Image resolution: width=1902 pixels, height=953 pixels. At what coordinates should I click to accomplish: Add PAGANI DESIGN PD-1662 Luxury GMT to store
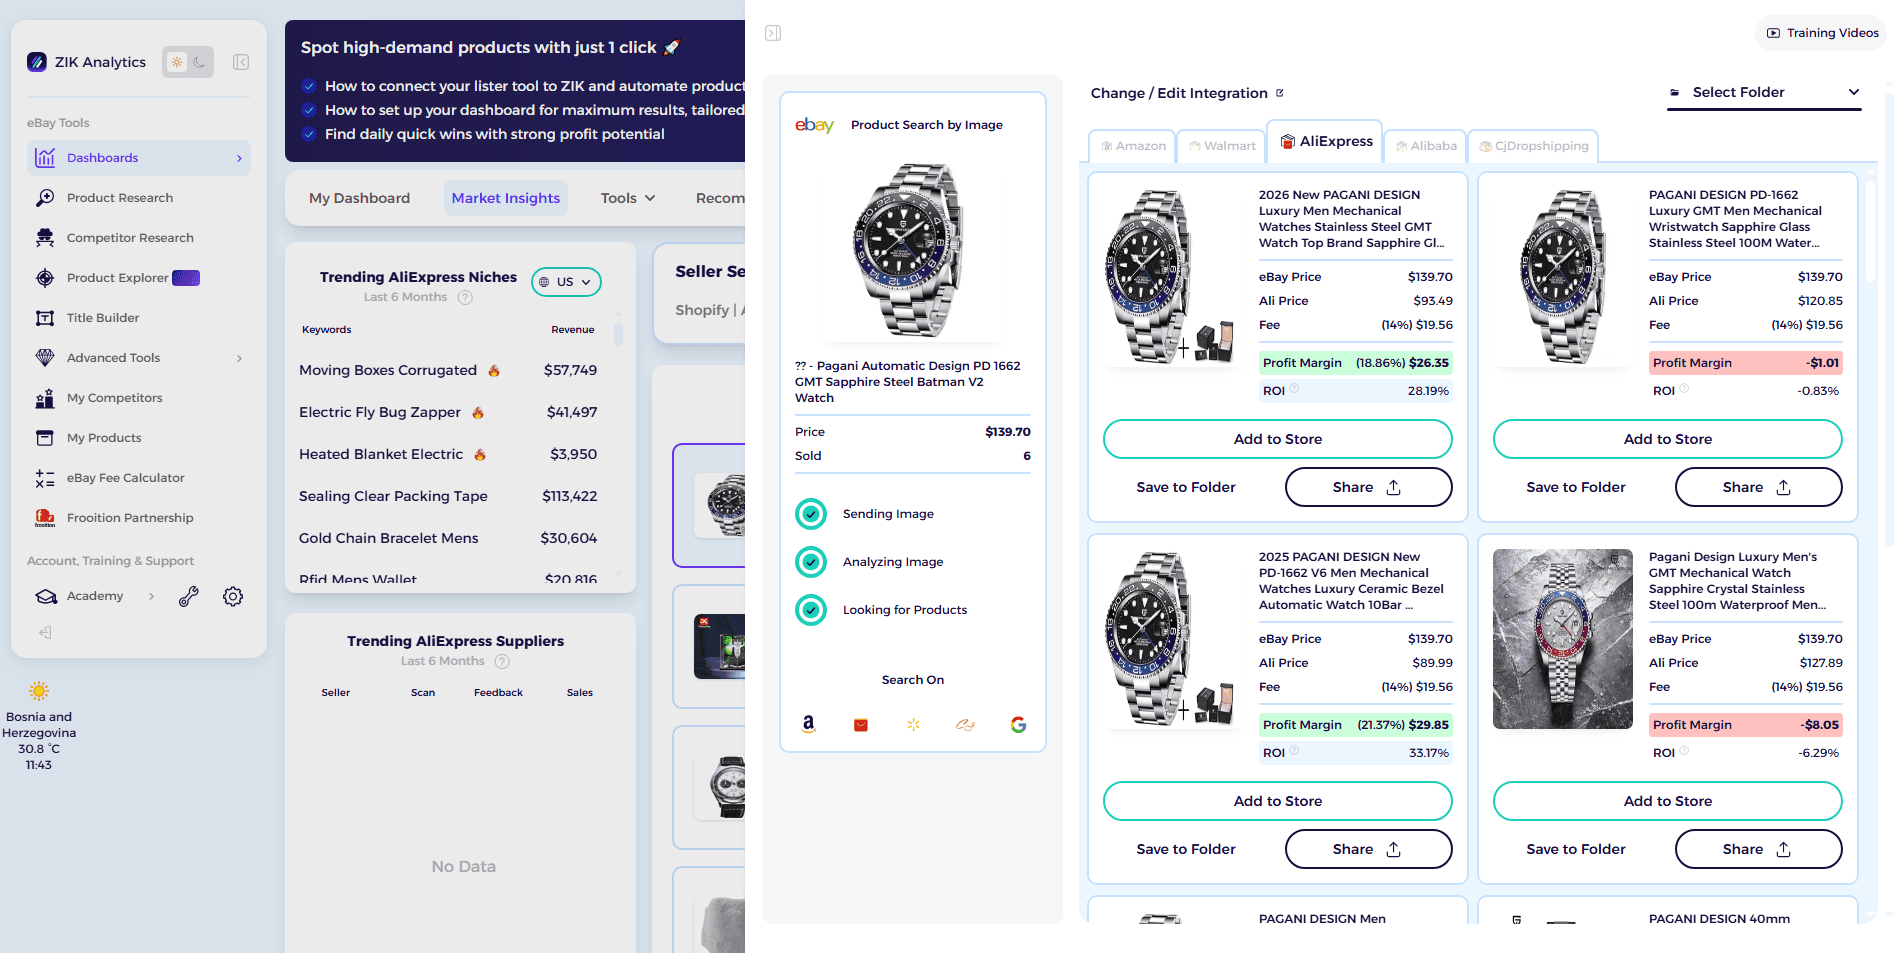(1667, 439)
